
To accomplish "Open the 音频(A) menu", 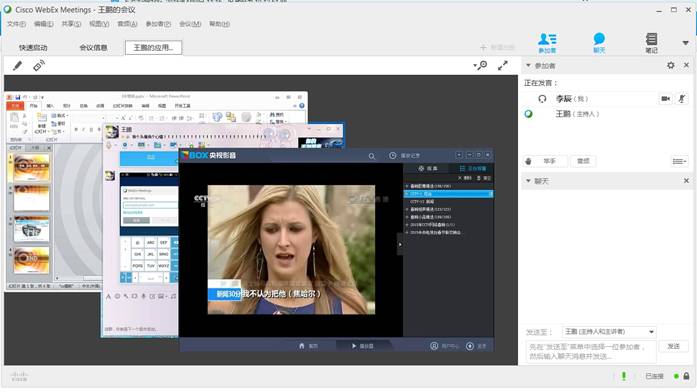I will 127,24.
